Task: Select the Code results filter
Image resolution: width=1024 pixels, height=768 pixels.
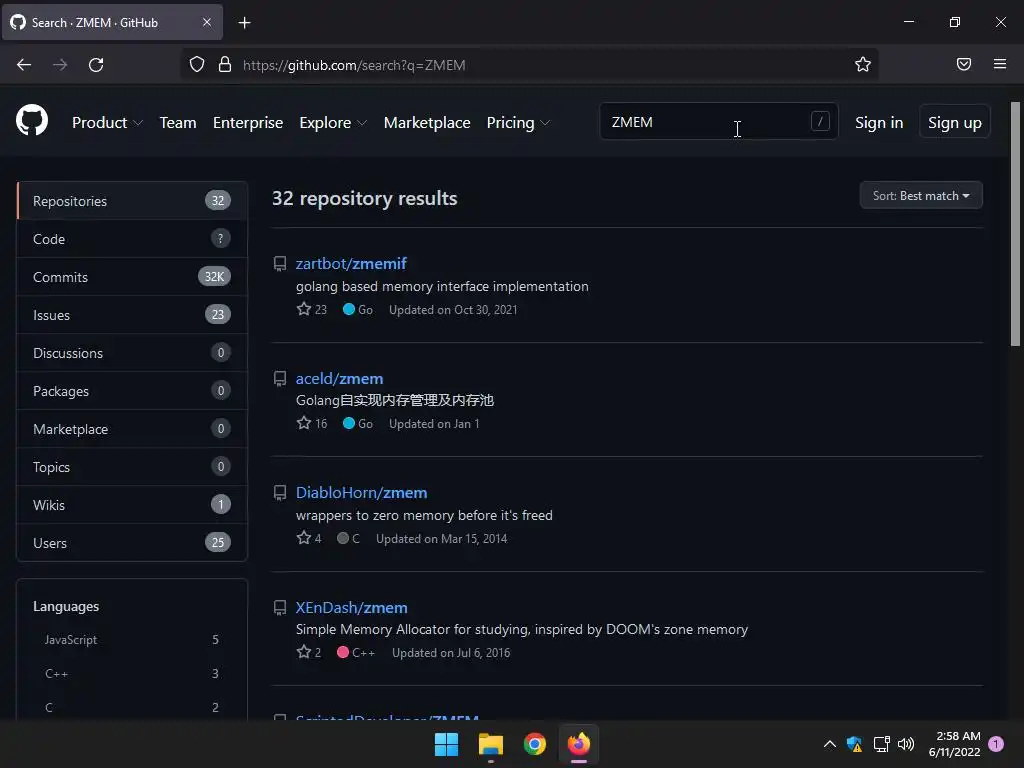Action: click(132, 239)
